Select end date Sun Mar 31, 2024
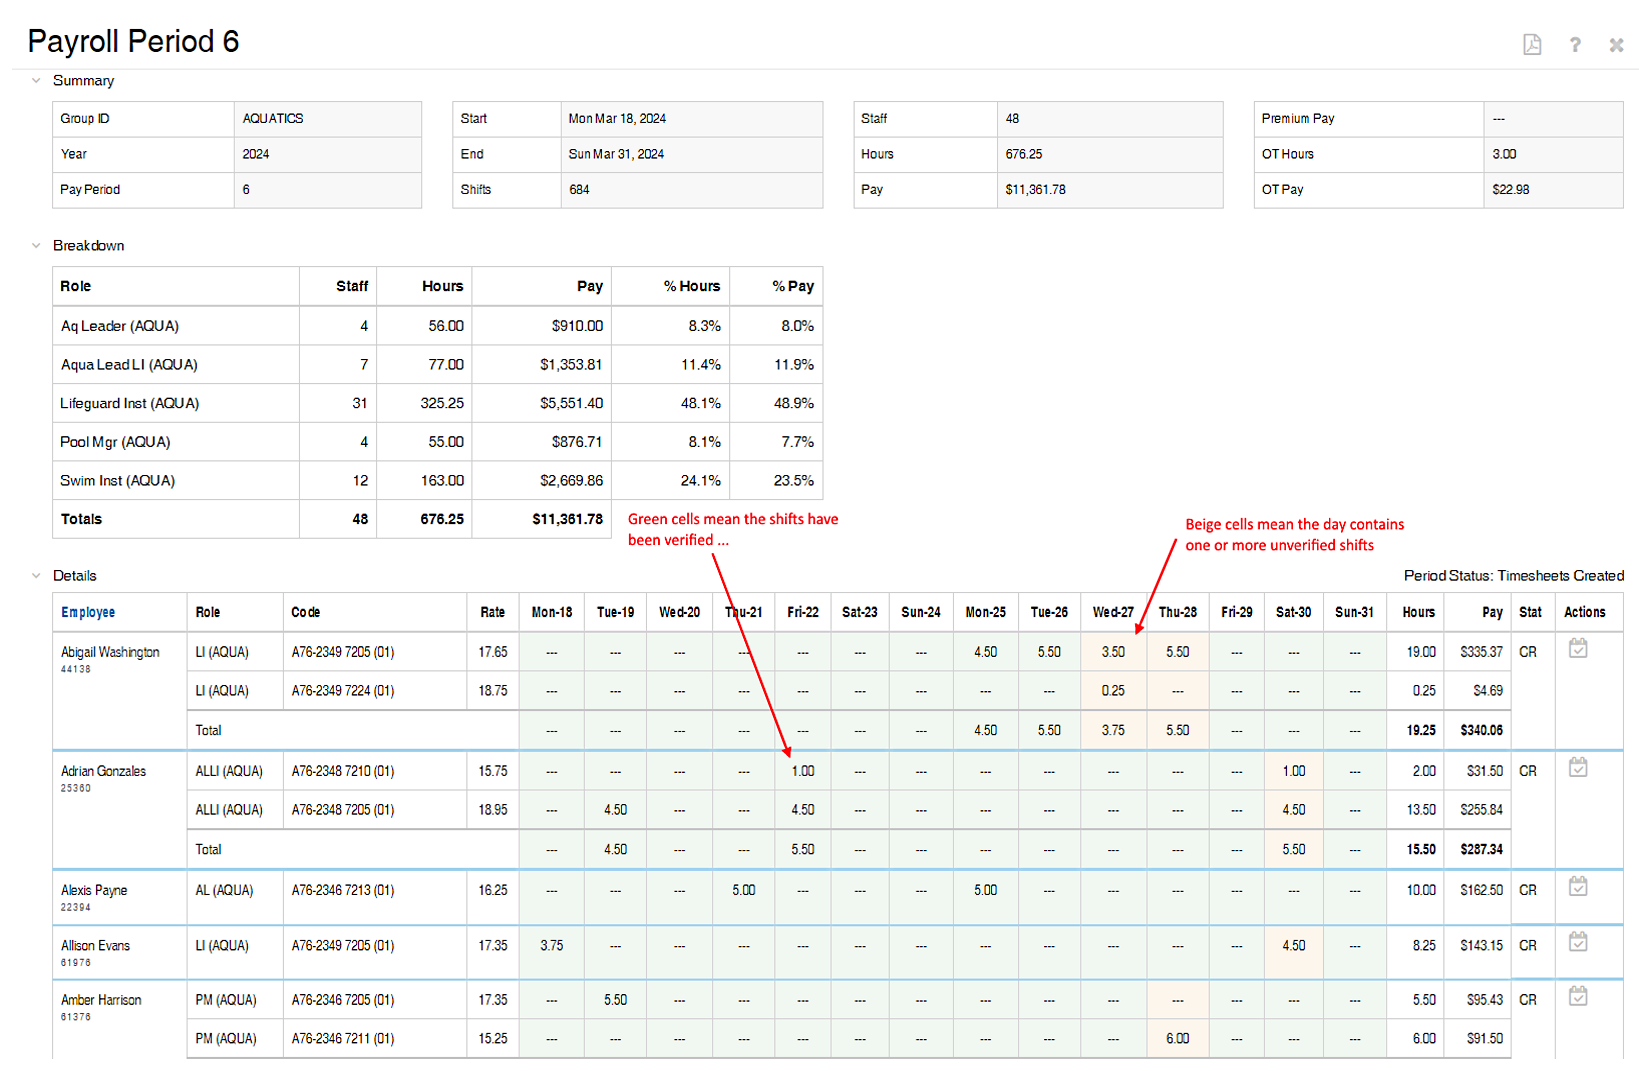This screenshot has height=1071, width=1639. (616, 154)
